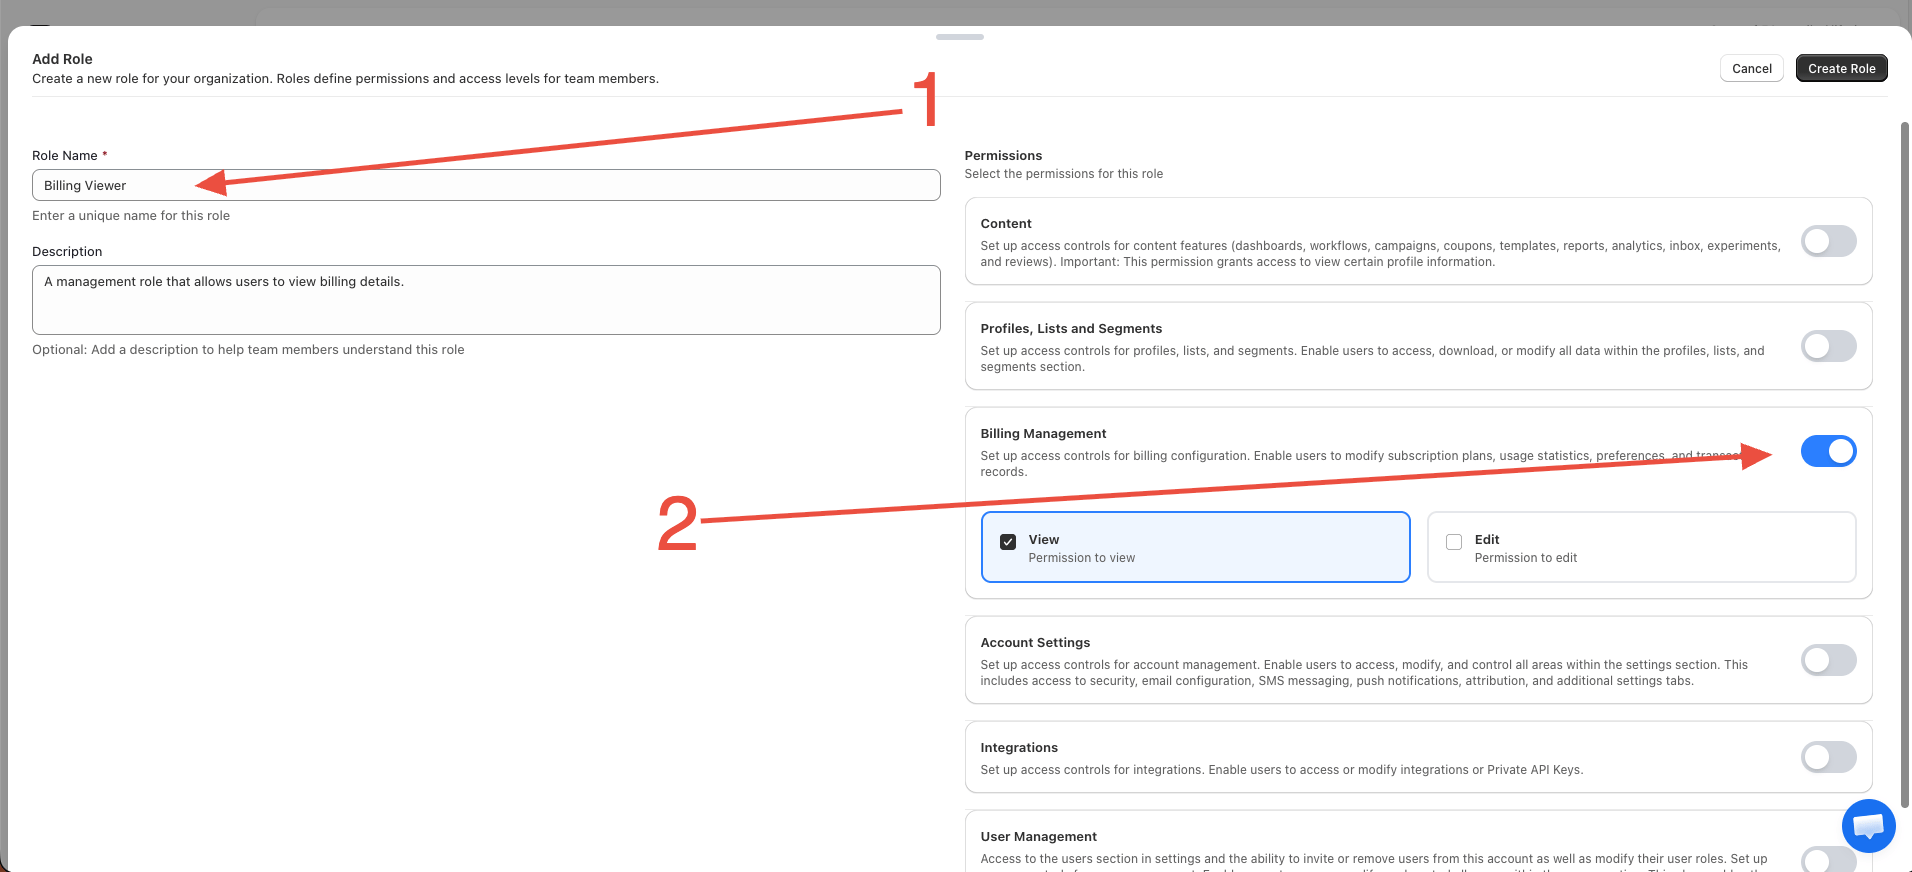Click the "Billing Management" heading text
This screenshot has height=872, width=1912.
pos(1043,433)
